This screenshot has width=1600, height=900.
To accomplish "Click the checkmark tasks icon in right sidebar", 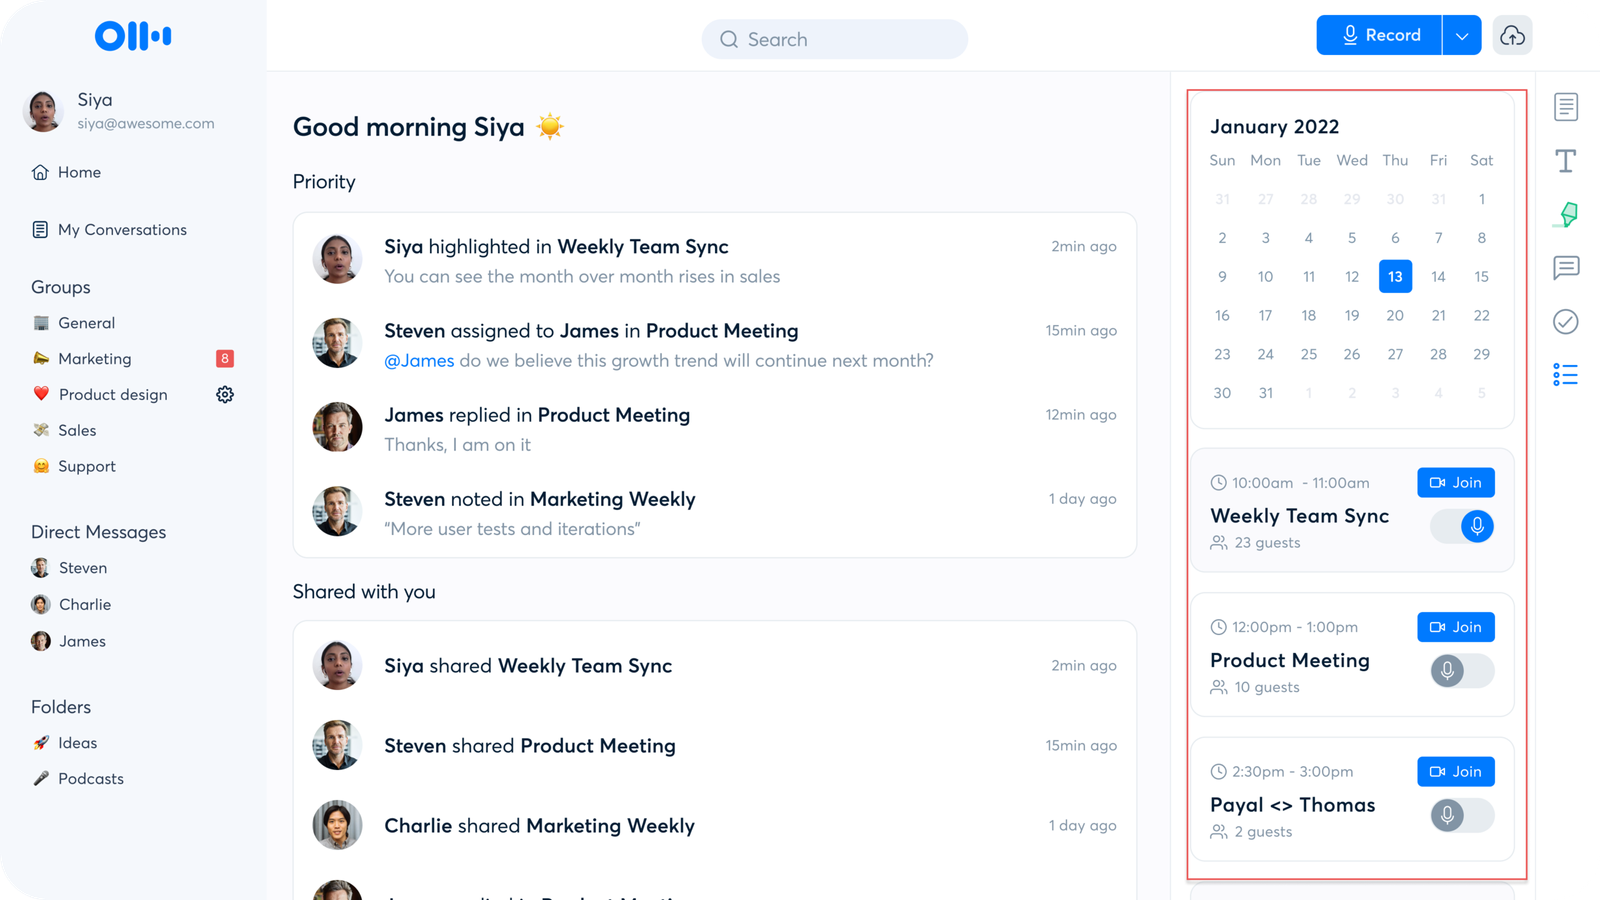I will coord(1565,322).
